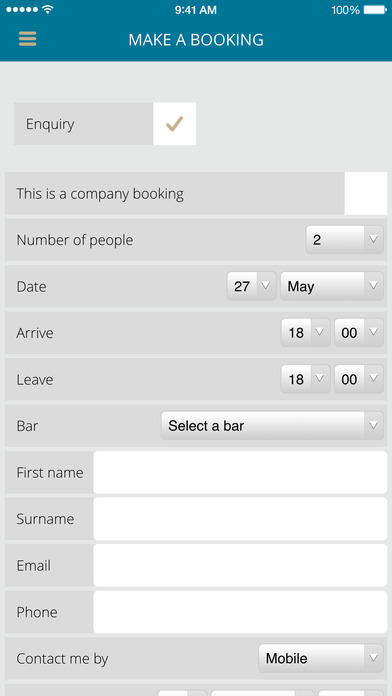Uncheck the Enquiry checkbox

(x=174, y=124)
